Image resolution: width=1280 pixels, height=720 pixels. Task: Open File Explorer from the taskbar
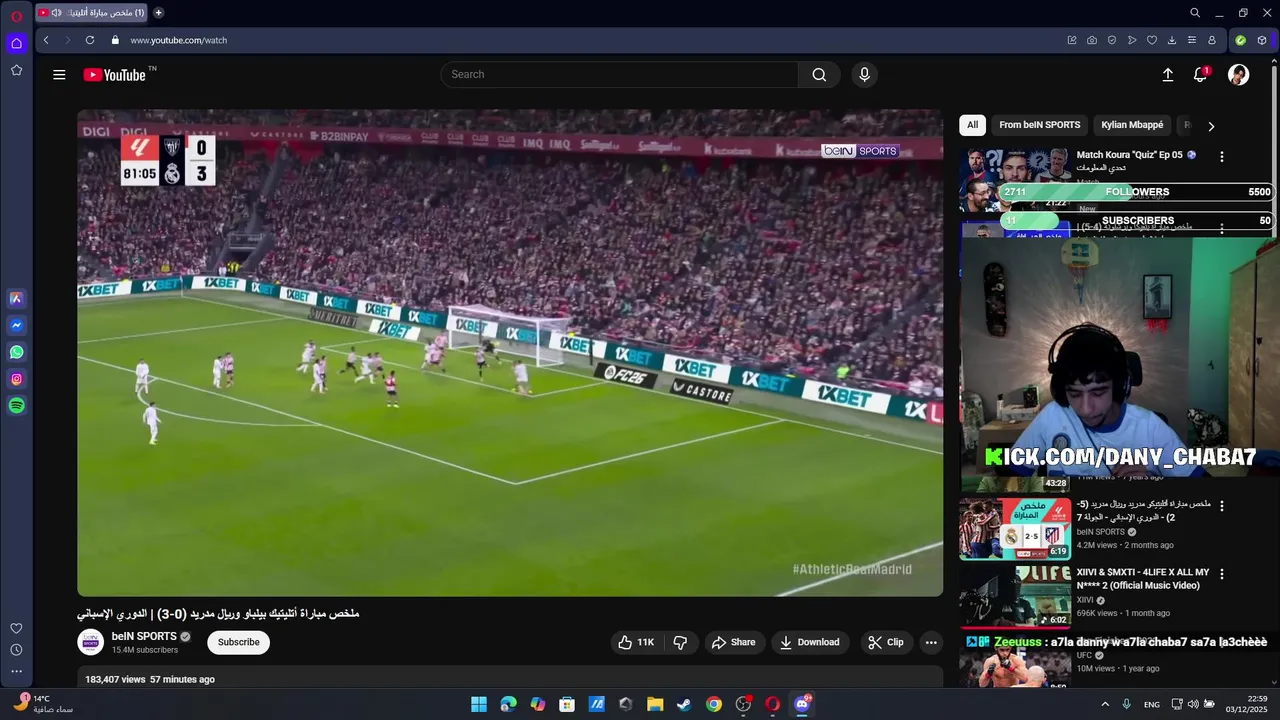(x=655, y=704)
